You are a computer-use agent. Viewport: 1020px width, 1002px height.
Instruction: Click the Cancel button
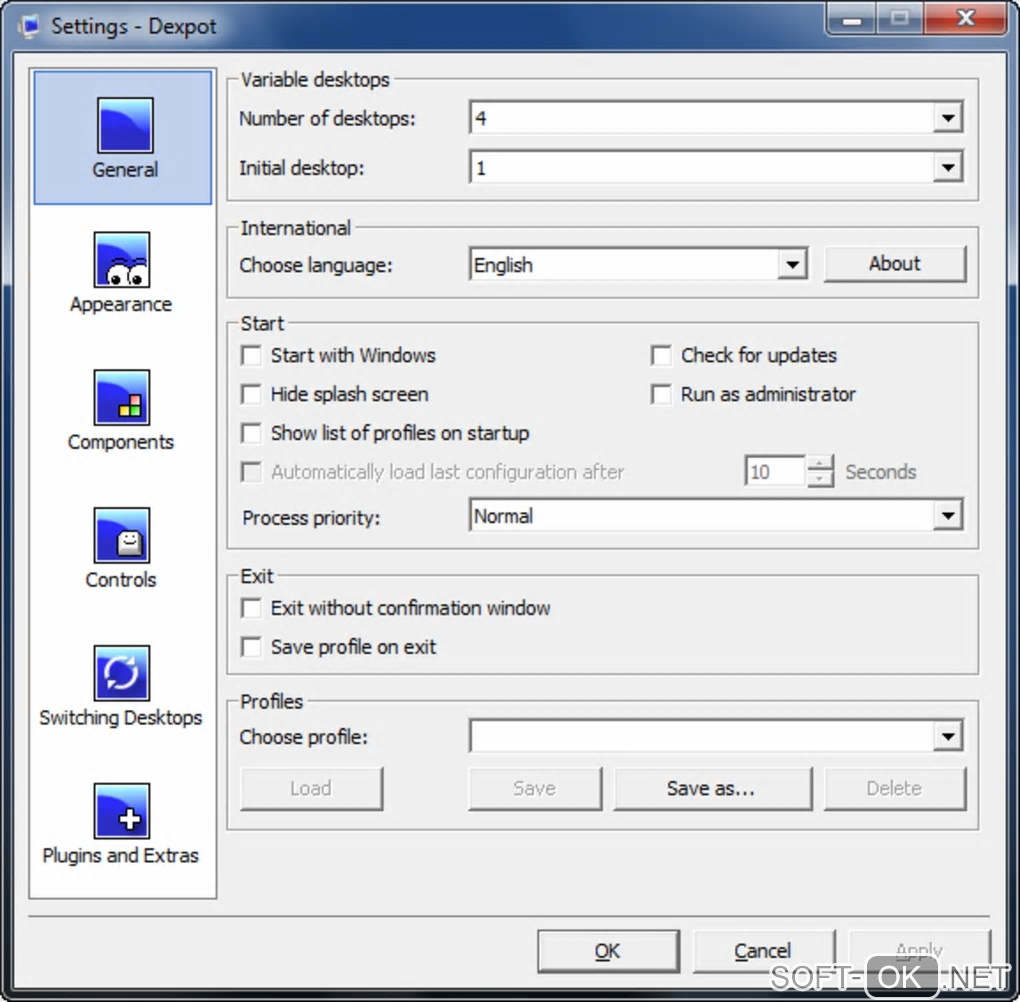point(763,951)
